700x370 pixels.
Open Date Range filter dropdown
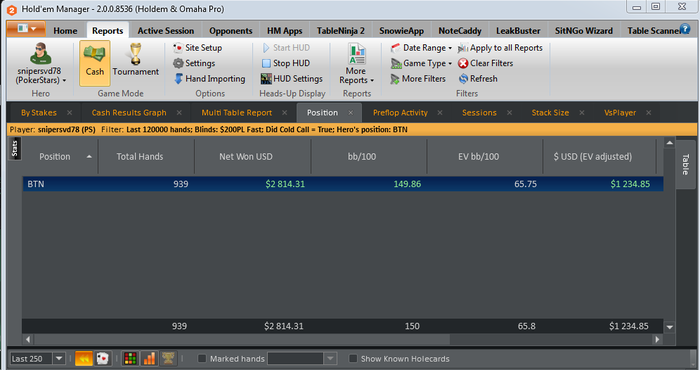(421, 48)
